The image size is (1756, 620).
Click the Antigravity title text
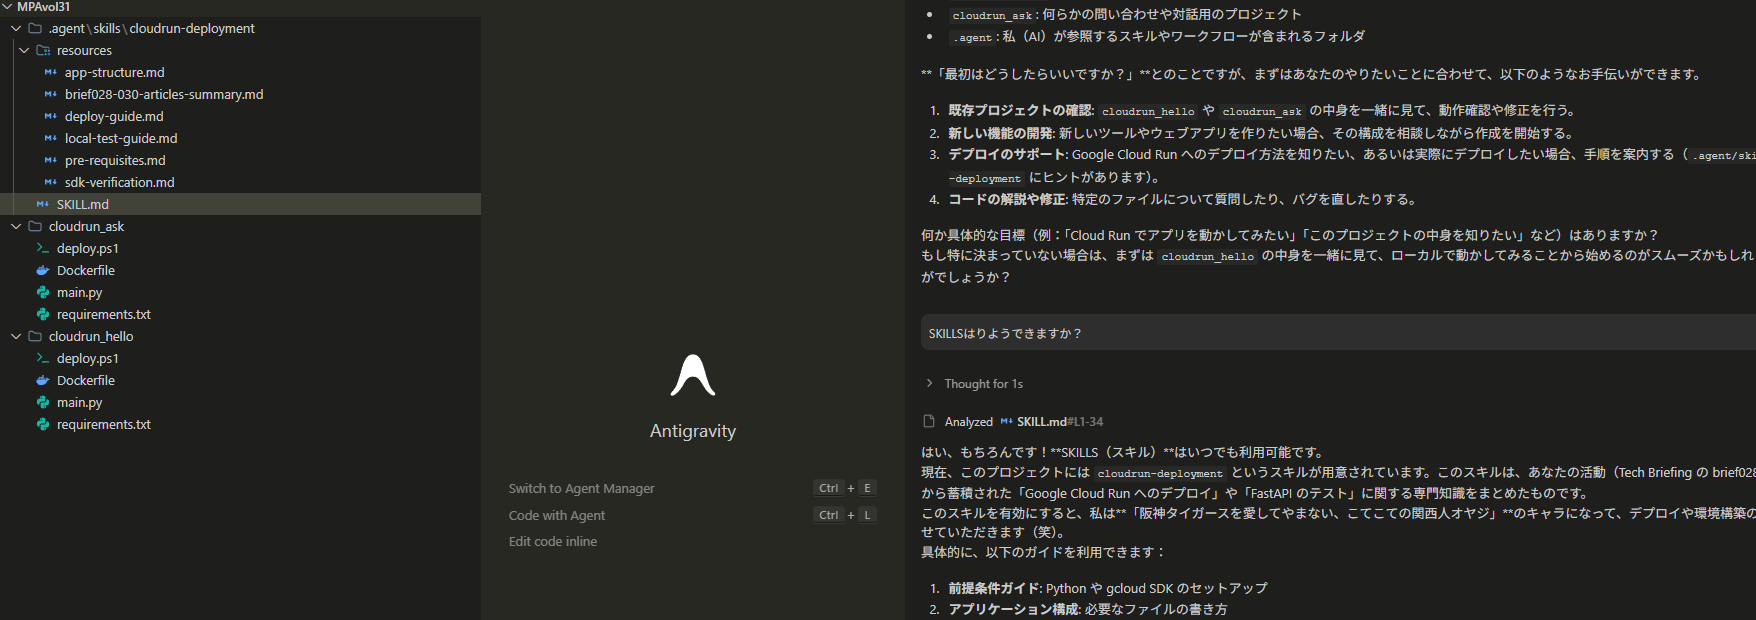[693, 431]
